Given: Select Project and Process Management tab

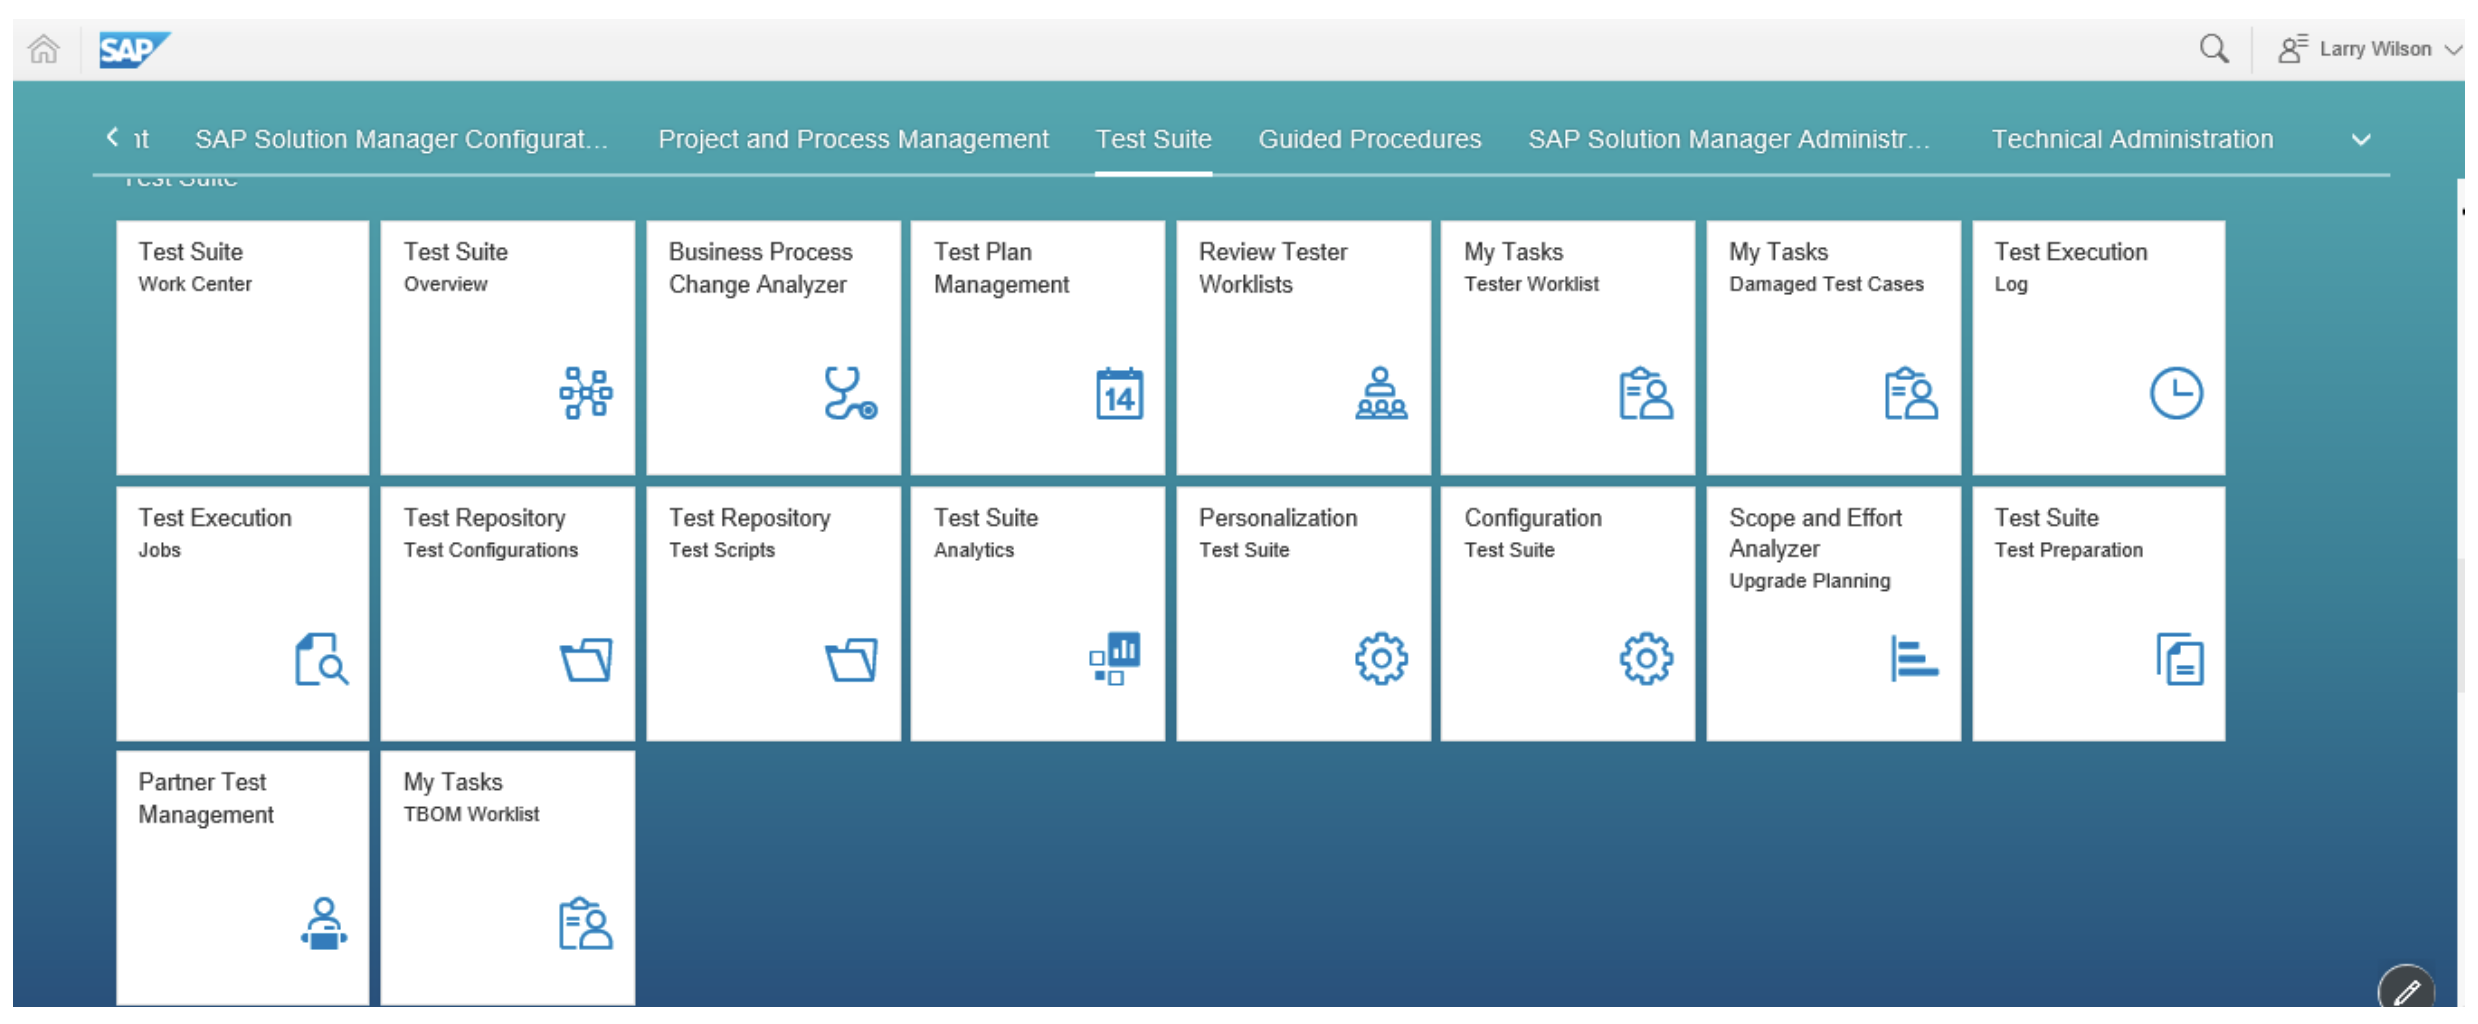Looking at the screenshot, I should (853, 139).
